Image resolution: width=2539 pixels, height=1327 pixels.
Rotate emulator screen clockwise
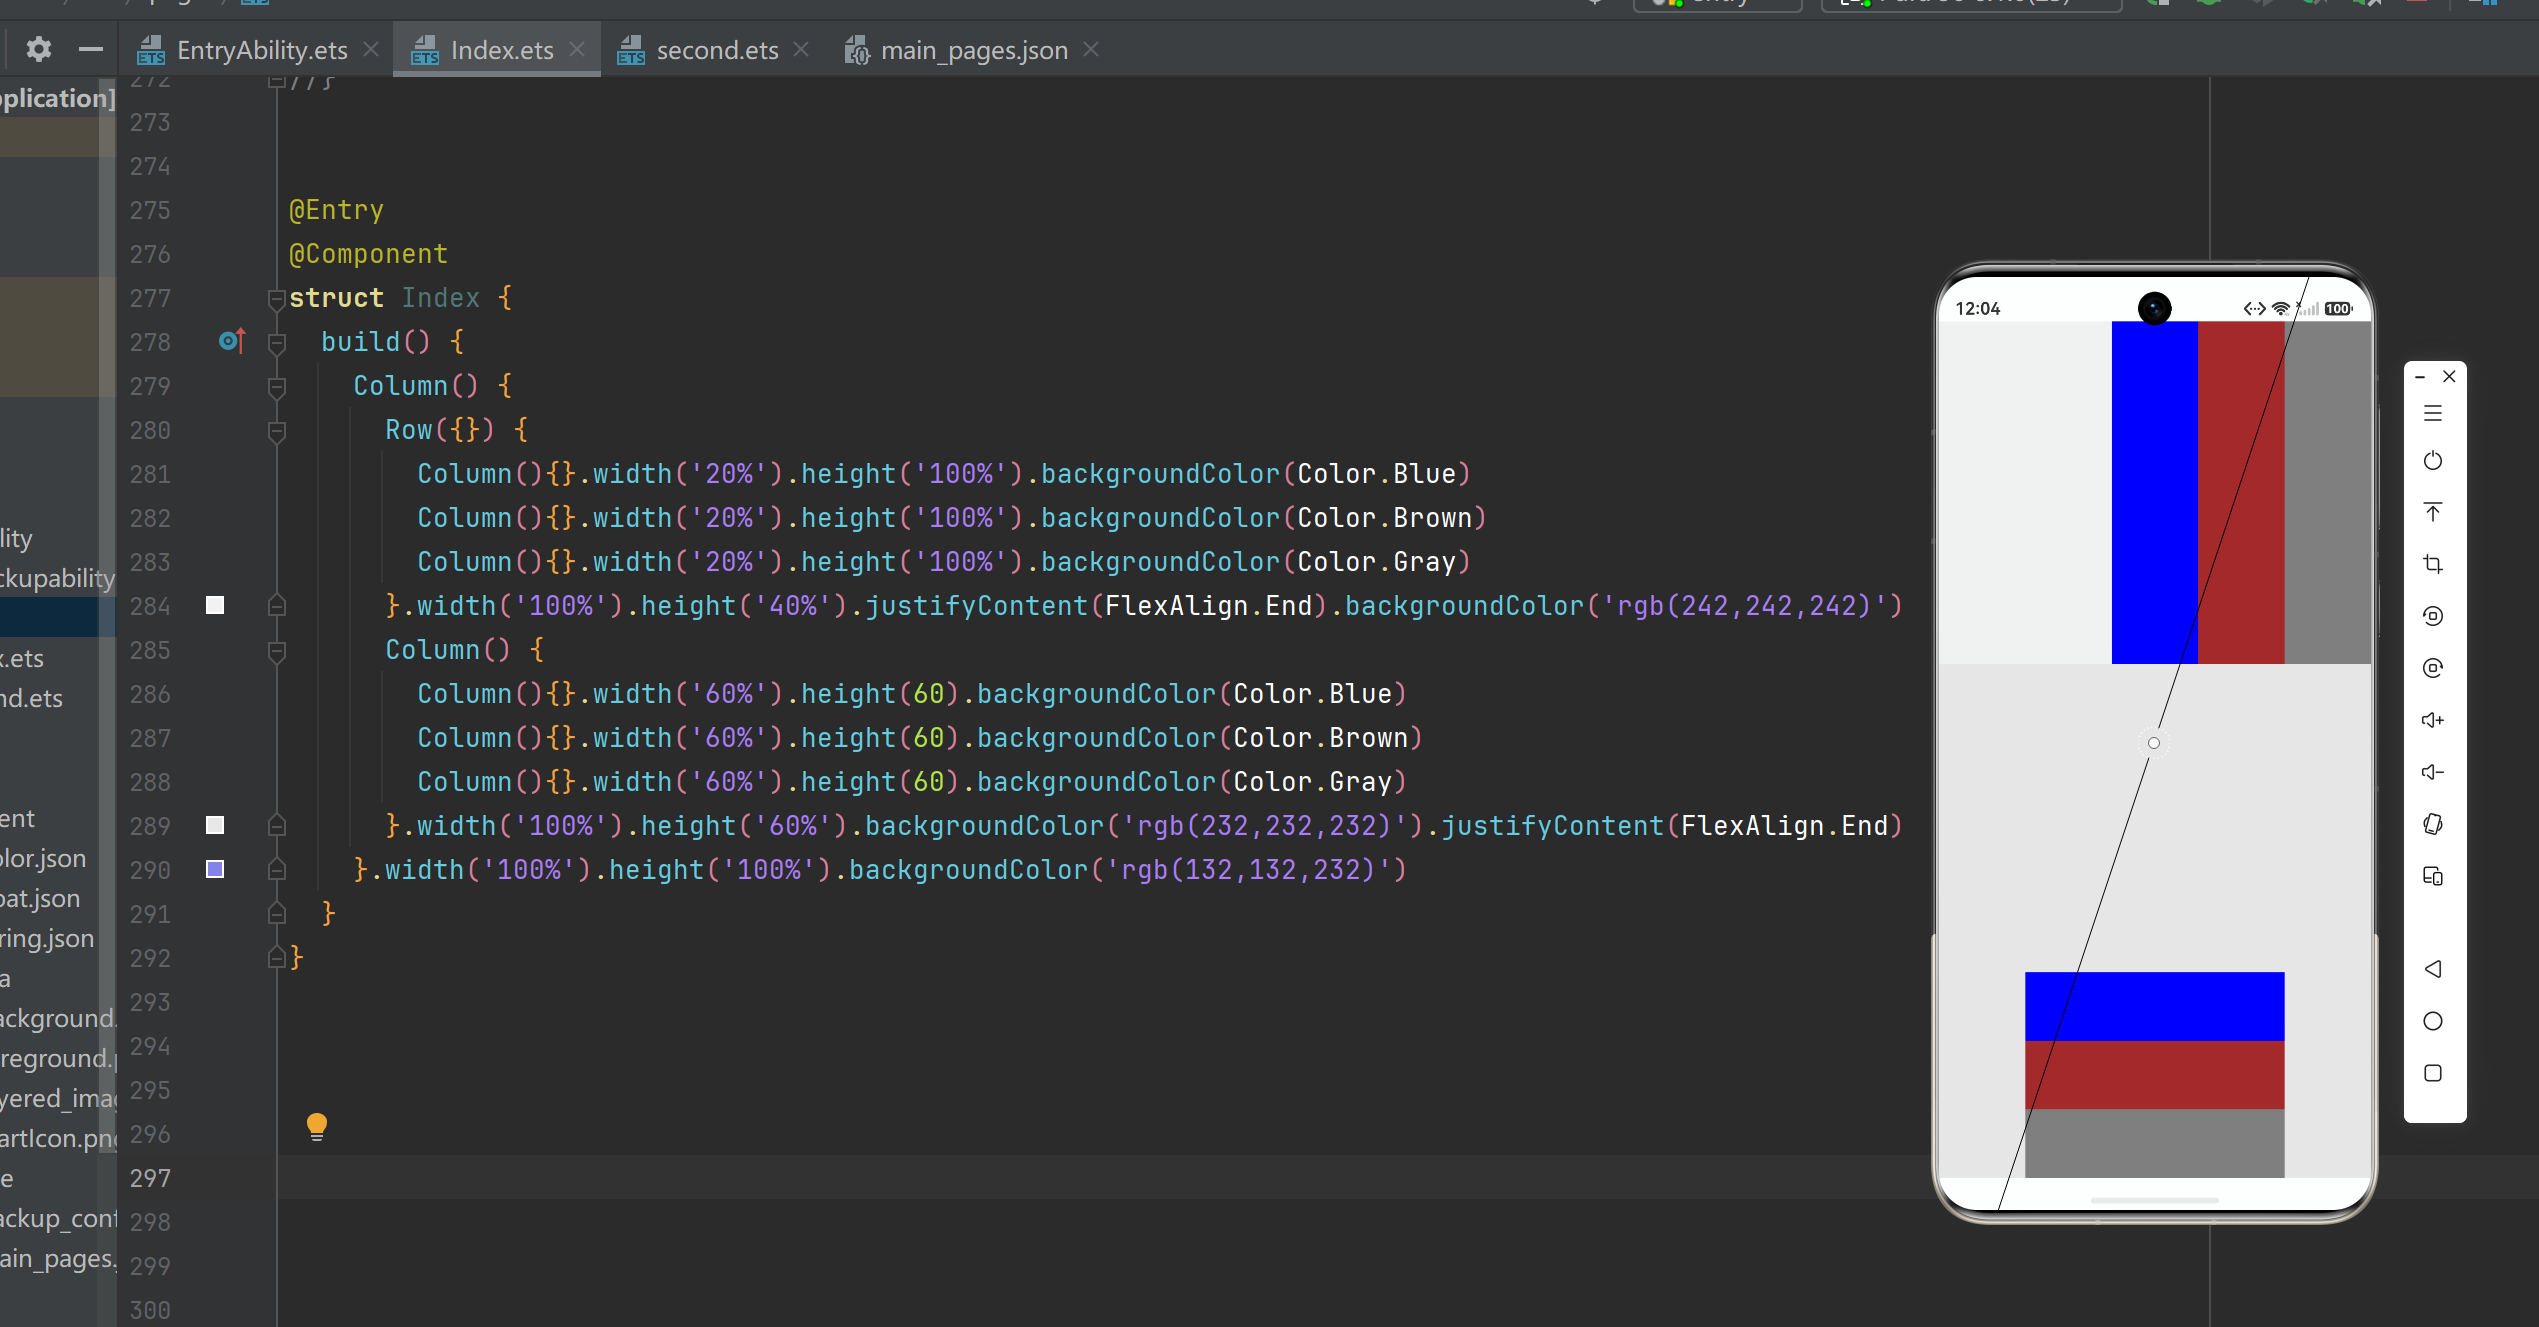click(2433, 668)
